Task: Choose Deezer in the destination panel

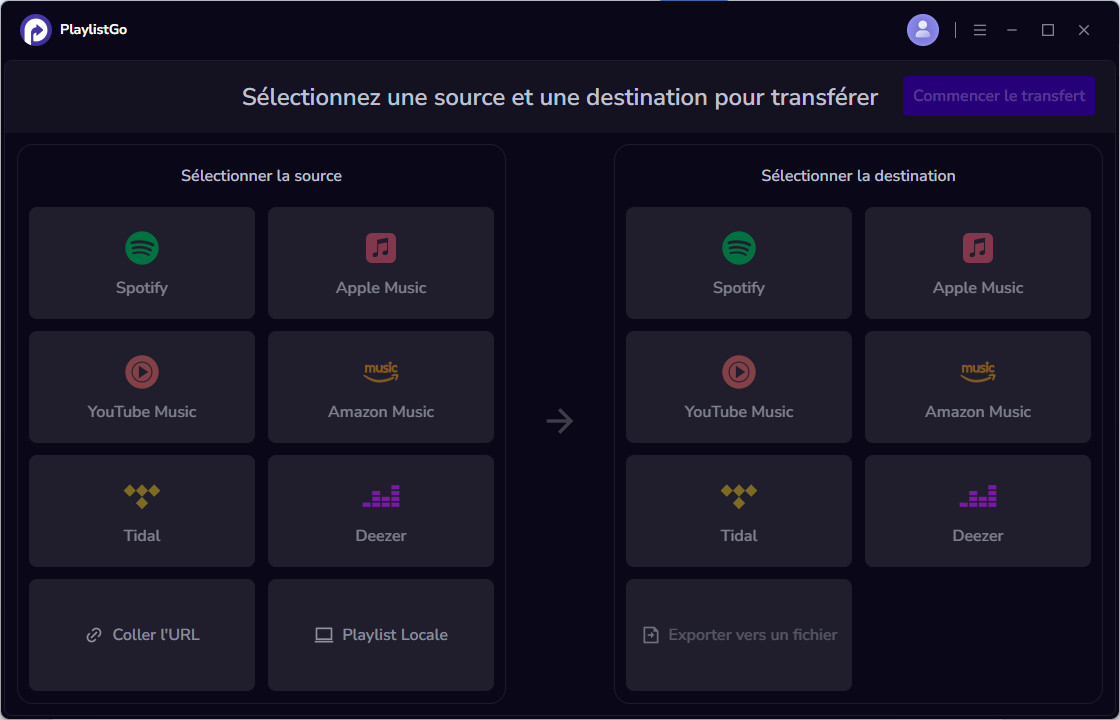Action: click(x=977, y=511)
